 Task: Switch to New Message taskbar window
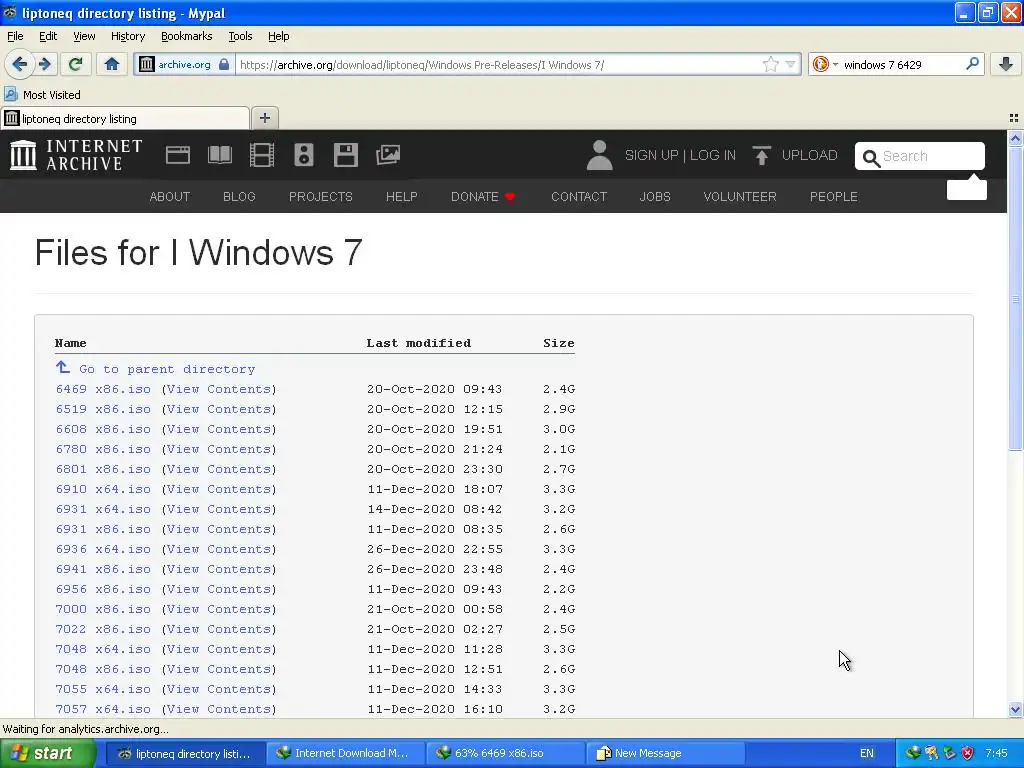[665, 753]
